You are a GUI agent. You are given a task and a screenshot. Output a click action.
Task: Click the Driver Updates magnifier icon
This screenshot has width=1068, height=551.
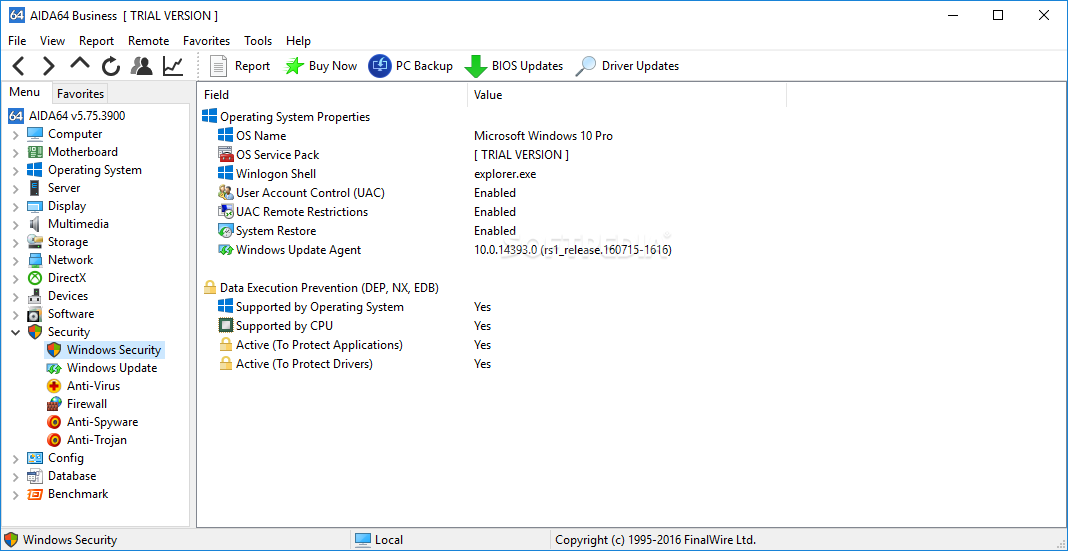585,66
